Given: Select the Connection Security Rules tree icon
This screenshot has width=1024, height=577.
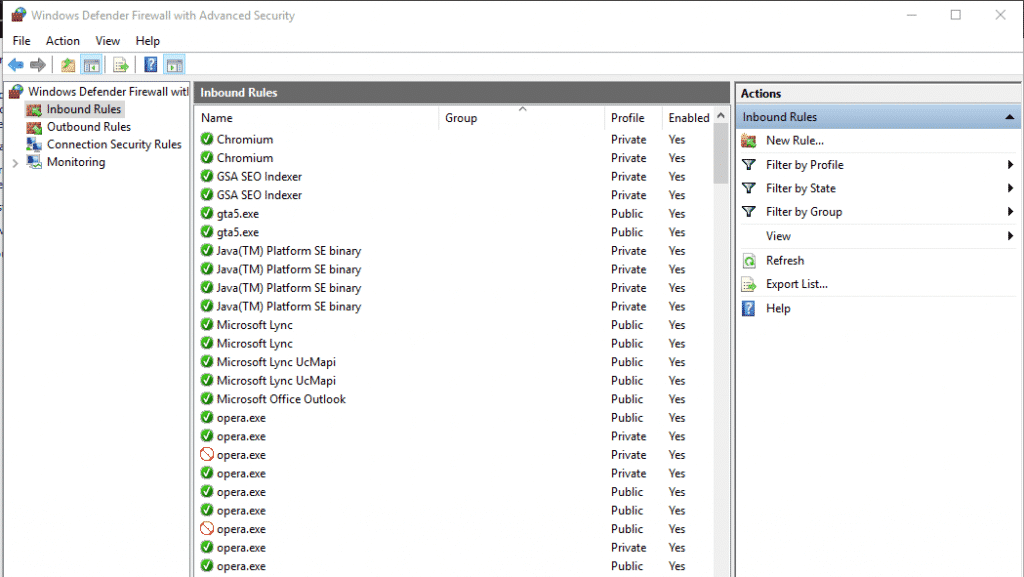Looking at the screenshot, I should (x=35, y=145).
